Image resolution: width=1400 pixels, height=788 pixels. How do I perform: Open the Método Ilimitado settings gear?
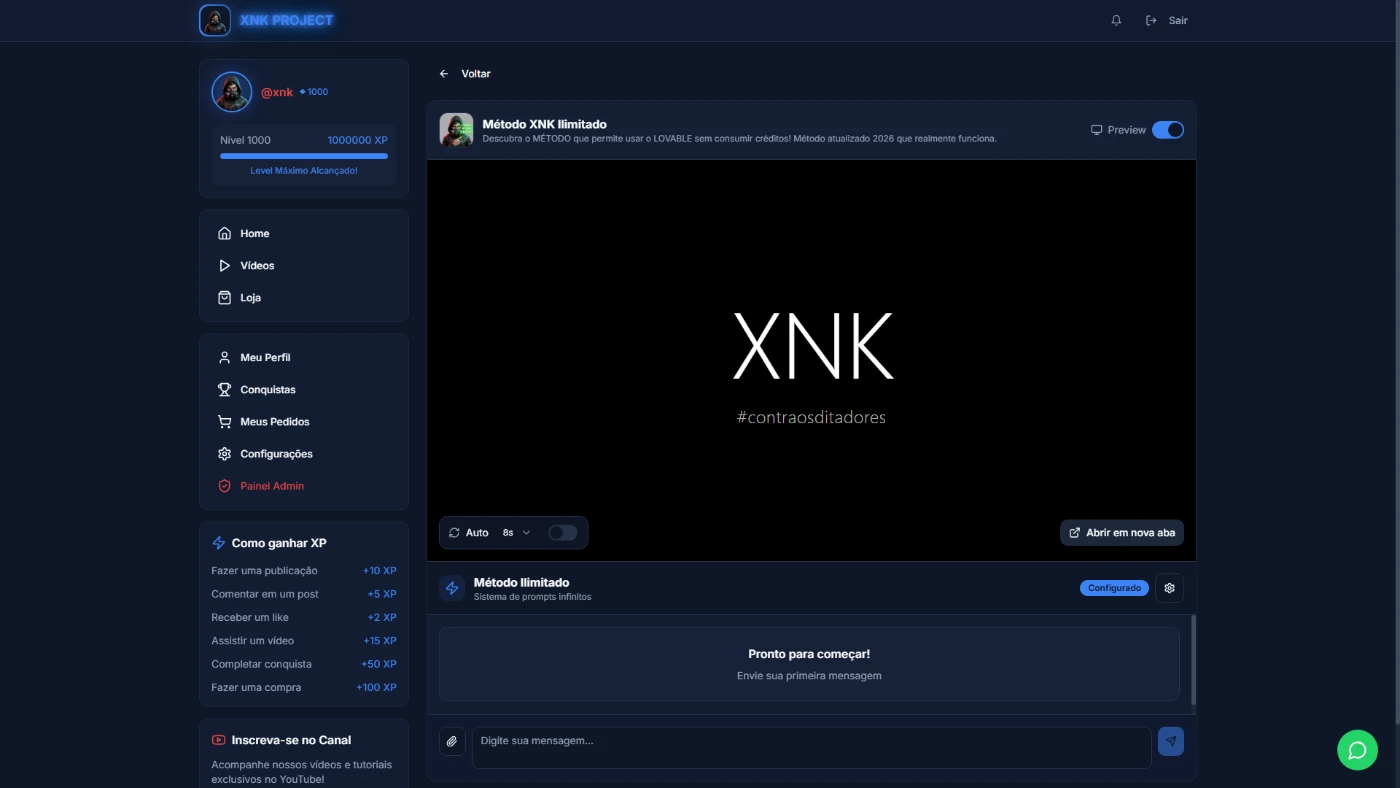point(1169,588)
